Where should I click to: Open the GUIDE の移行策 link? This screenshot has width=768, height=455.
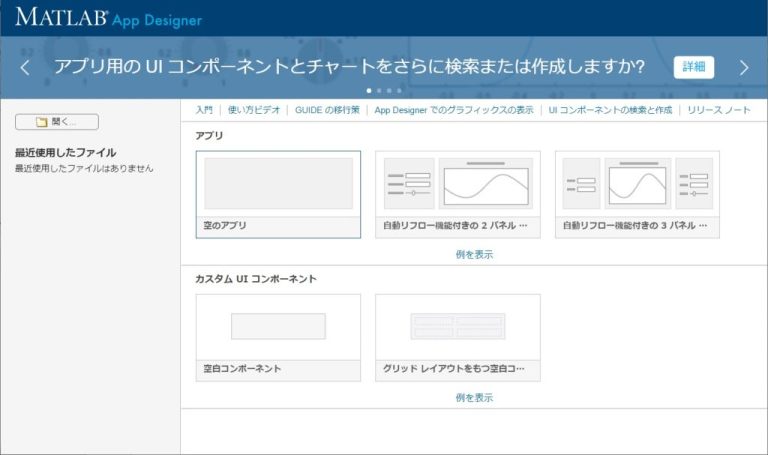click(x=327, y=110)
